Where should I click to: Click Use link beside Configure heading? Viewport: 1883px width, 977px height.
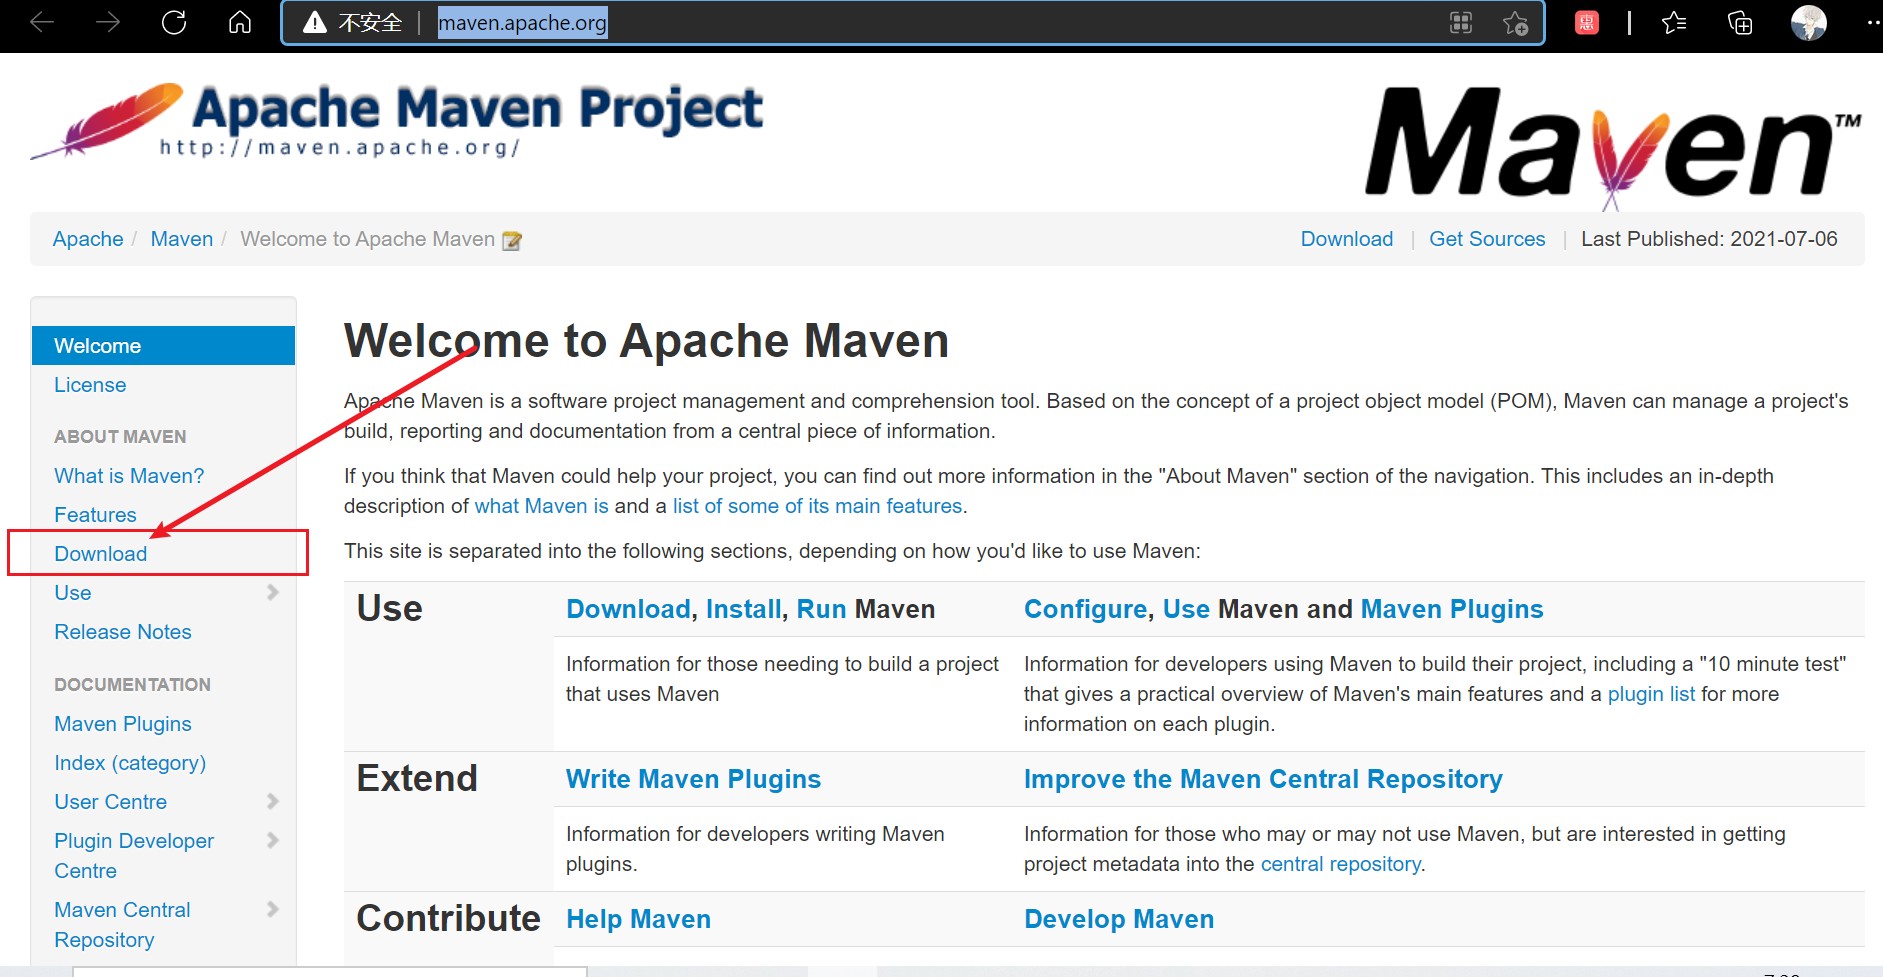[x=1186, y=609]
